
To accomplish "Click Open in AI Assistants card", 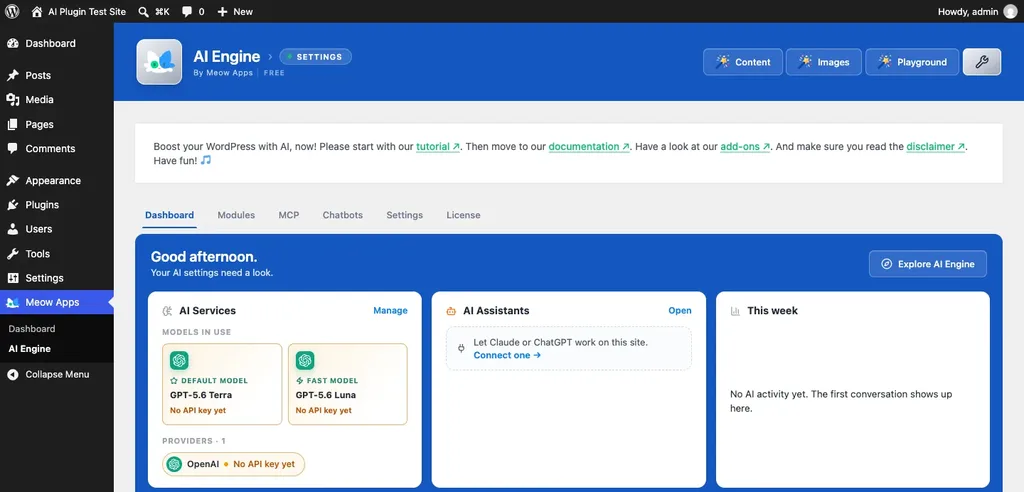I will coord(680,311).
